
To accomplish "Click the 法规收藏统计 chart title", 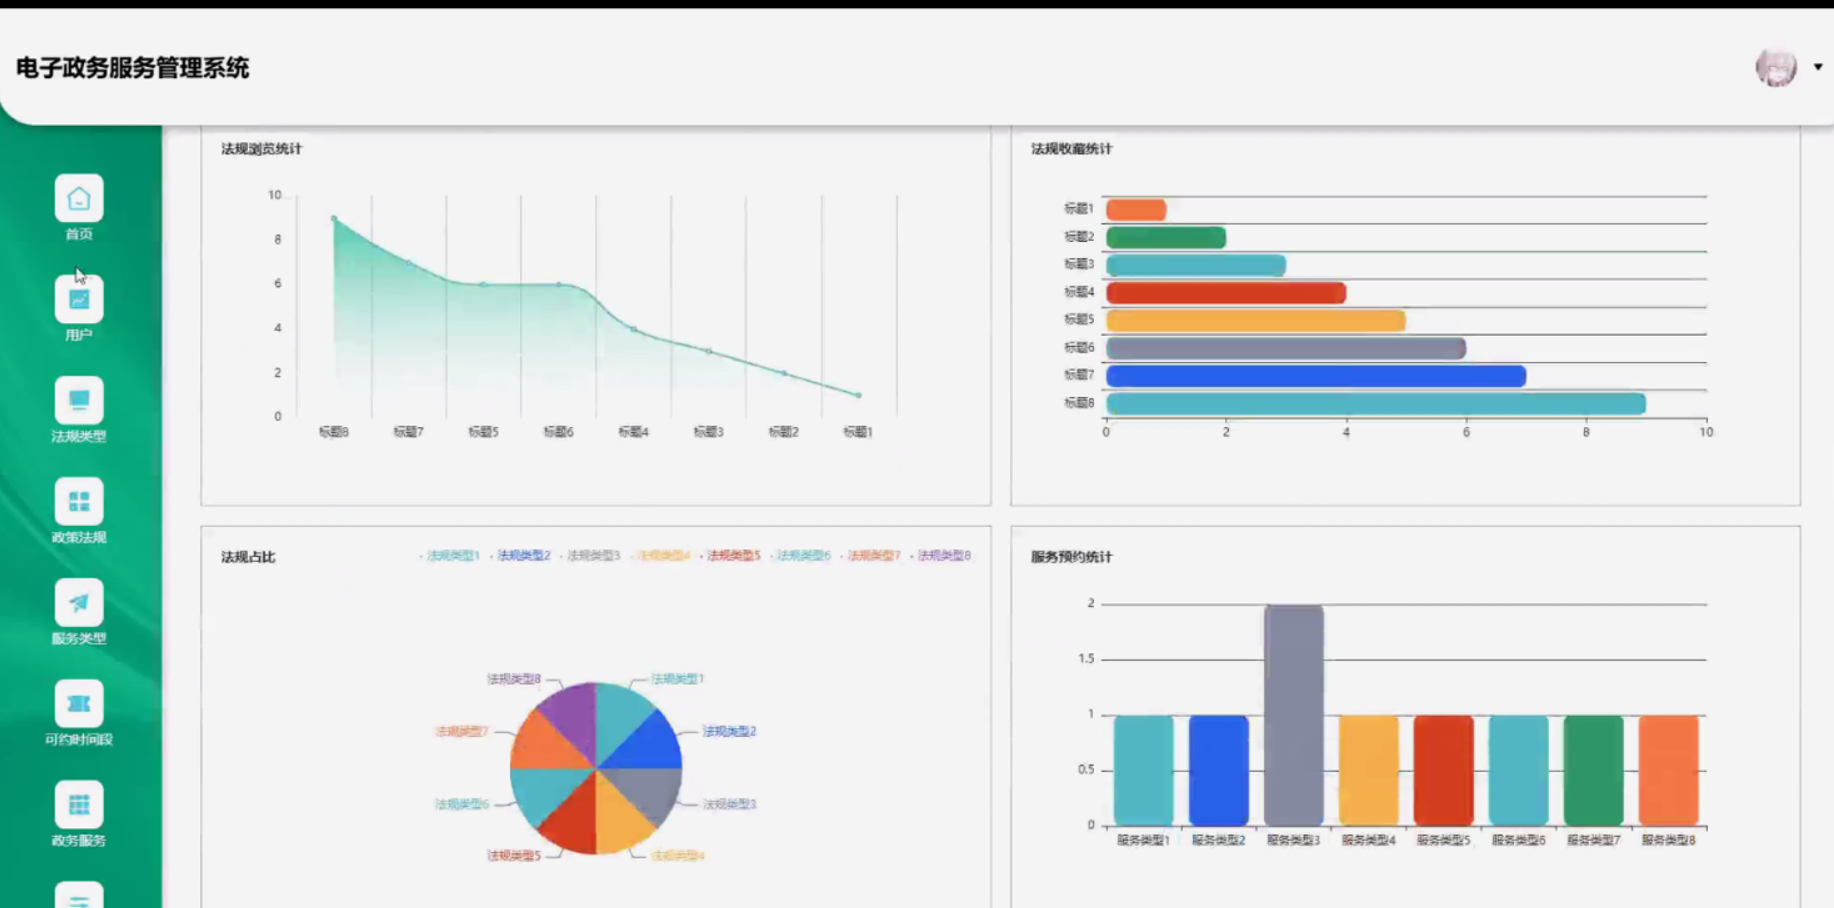I will click(1071, 149).
